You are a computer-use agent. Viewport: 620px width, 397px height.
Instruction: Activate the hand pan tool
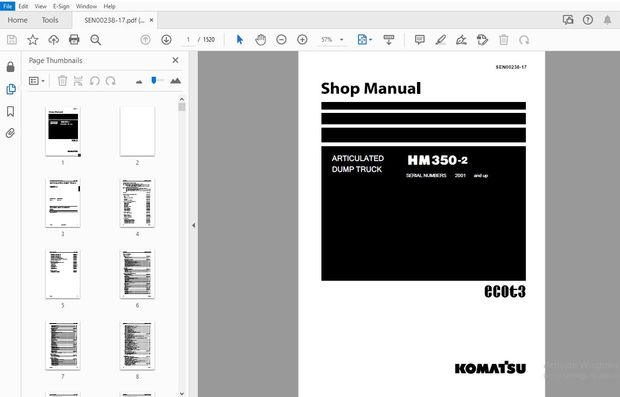click(261, 40)
